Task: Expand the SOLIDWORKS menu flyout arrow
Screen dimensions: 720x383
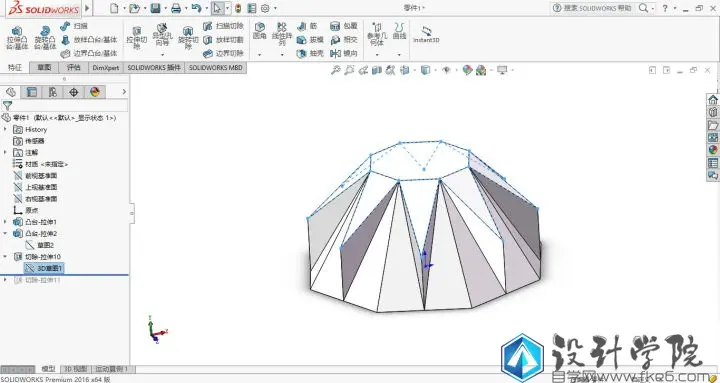Action: (87, 8)
